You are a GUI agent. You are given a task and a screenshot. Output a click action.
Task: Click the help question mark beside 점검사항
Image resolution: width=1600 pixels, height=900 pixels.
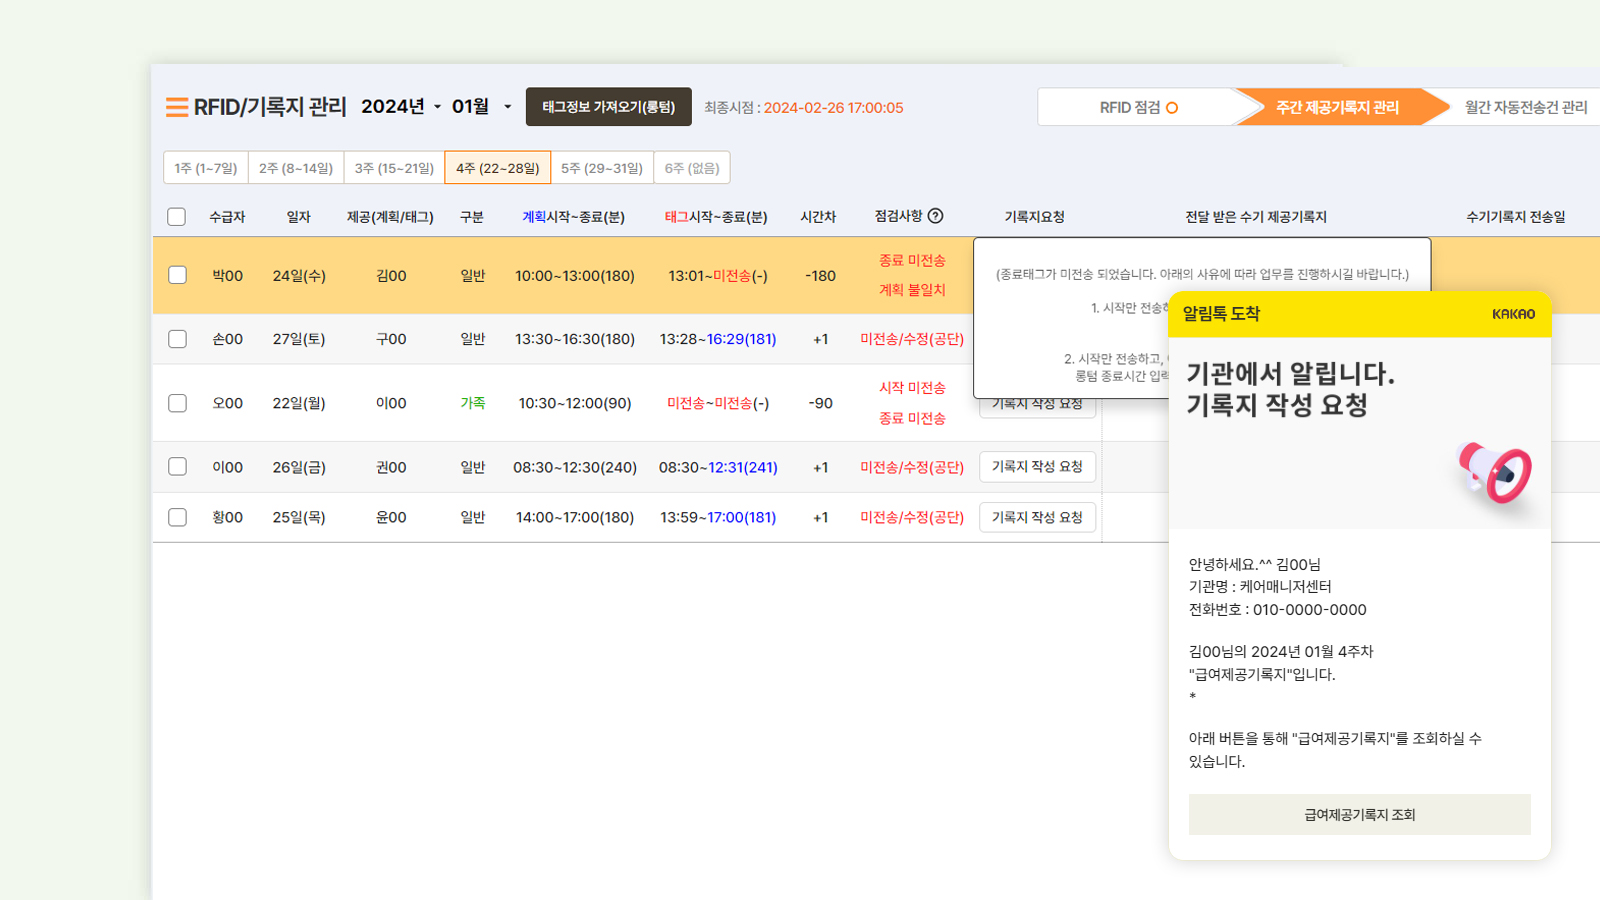point(936,216)
